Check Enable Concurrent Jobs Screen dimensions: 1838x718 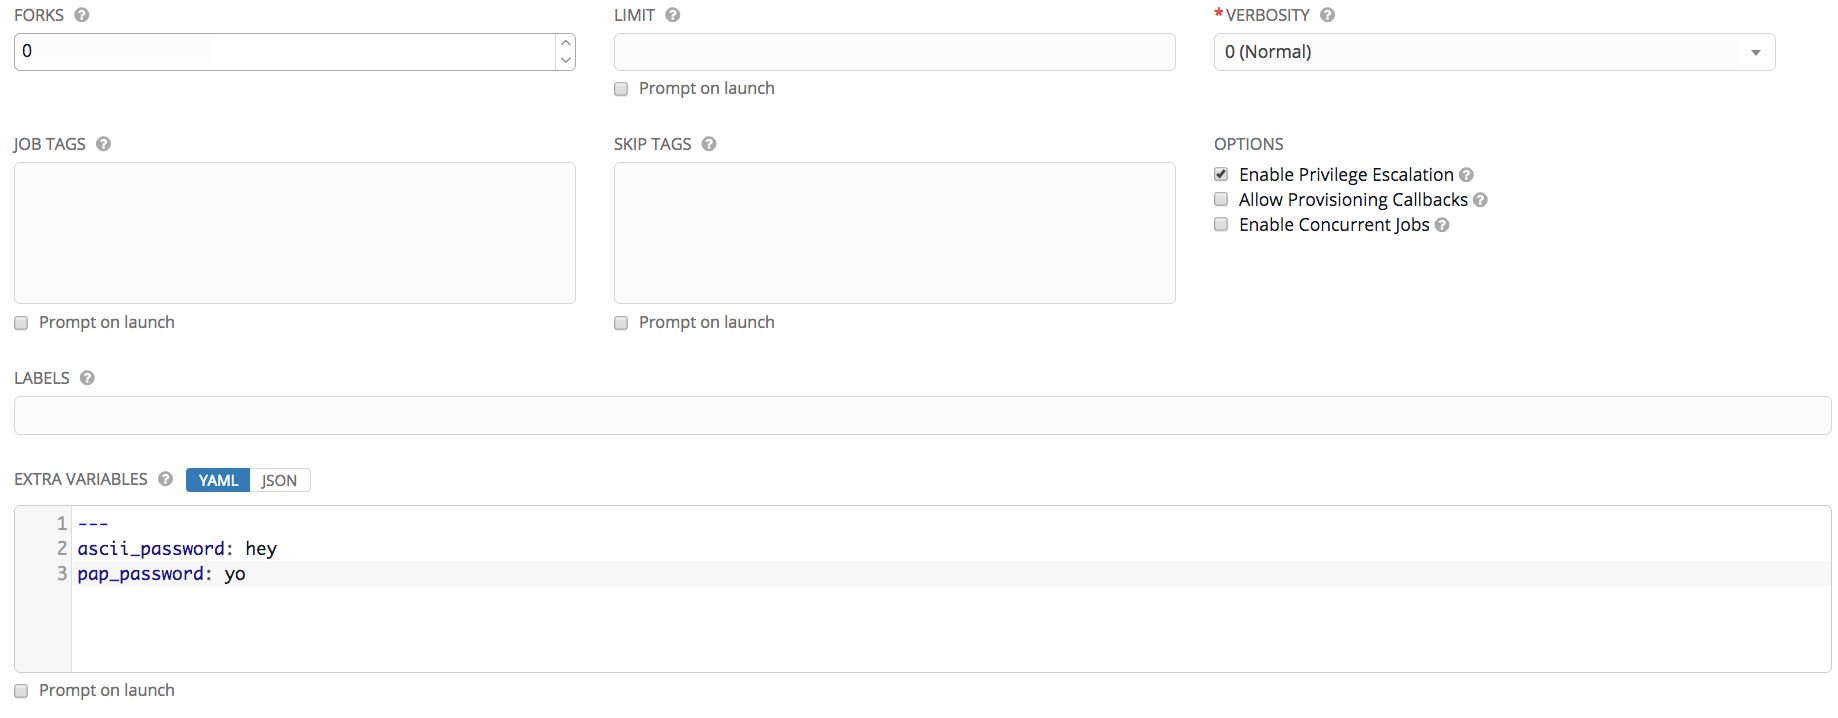1220,224
